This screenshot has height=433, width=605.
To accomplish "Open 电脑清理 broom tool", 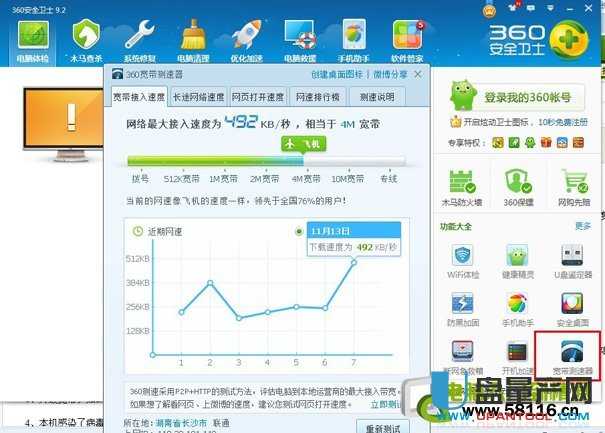I will pyautogui.click(x=193, y=42).
